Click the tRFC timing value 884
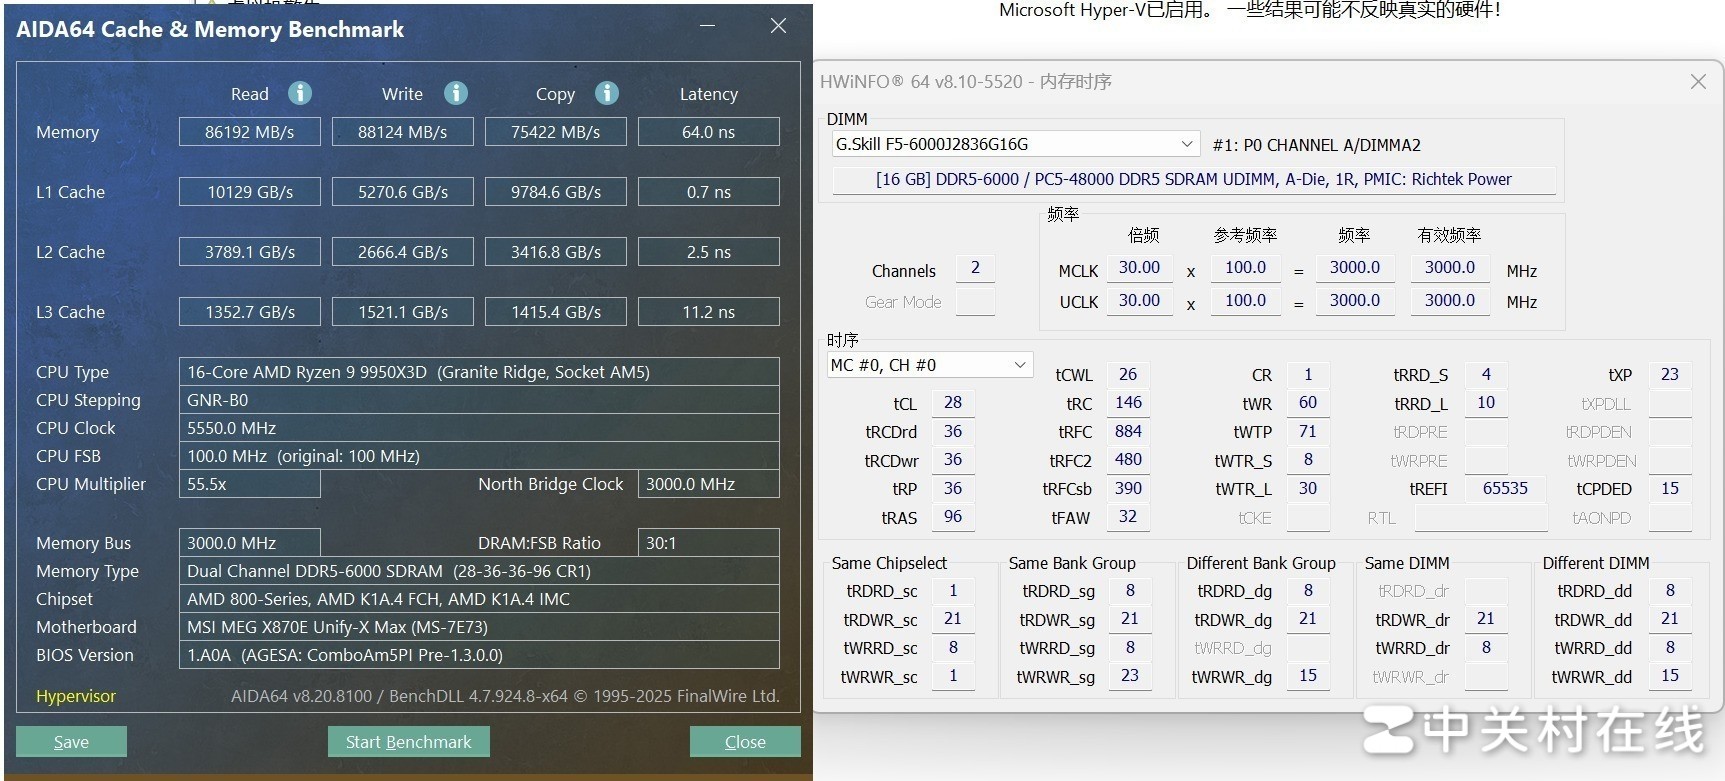Screen dimensions: 1725x781 (1128, 432)
